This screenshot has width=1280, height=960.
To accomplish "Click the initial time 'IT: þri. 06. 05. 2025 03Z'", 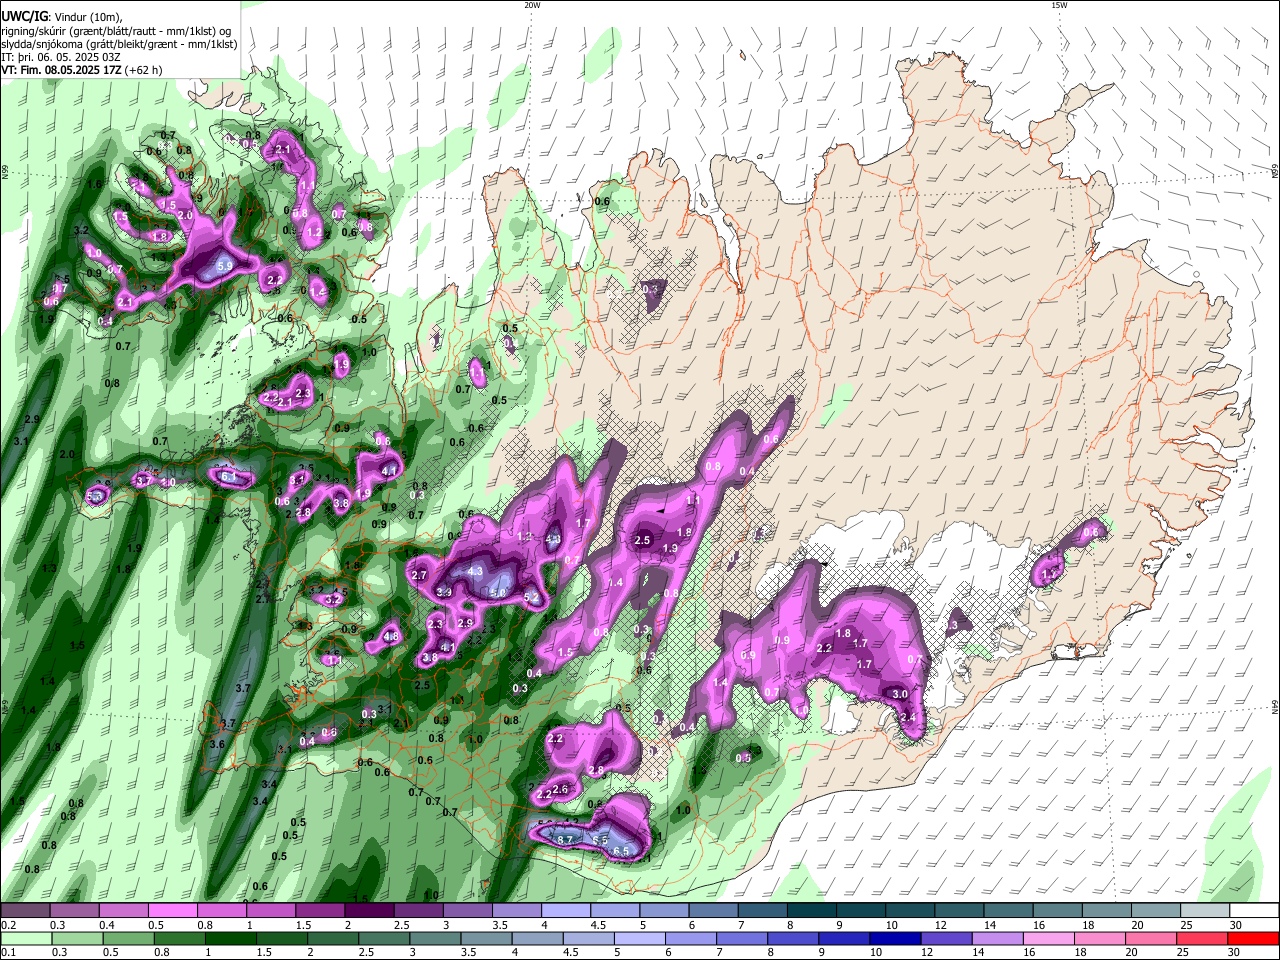I will point(61,57).
